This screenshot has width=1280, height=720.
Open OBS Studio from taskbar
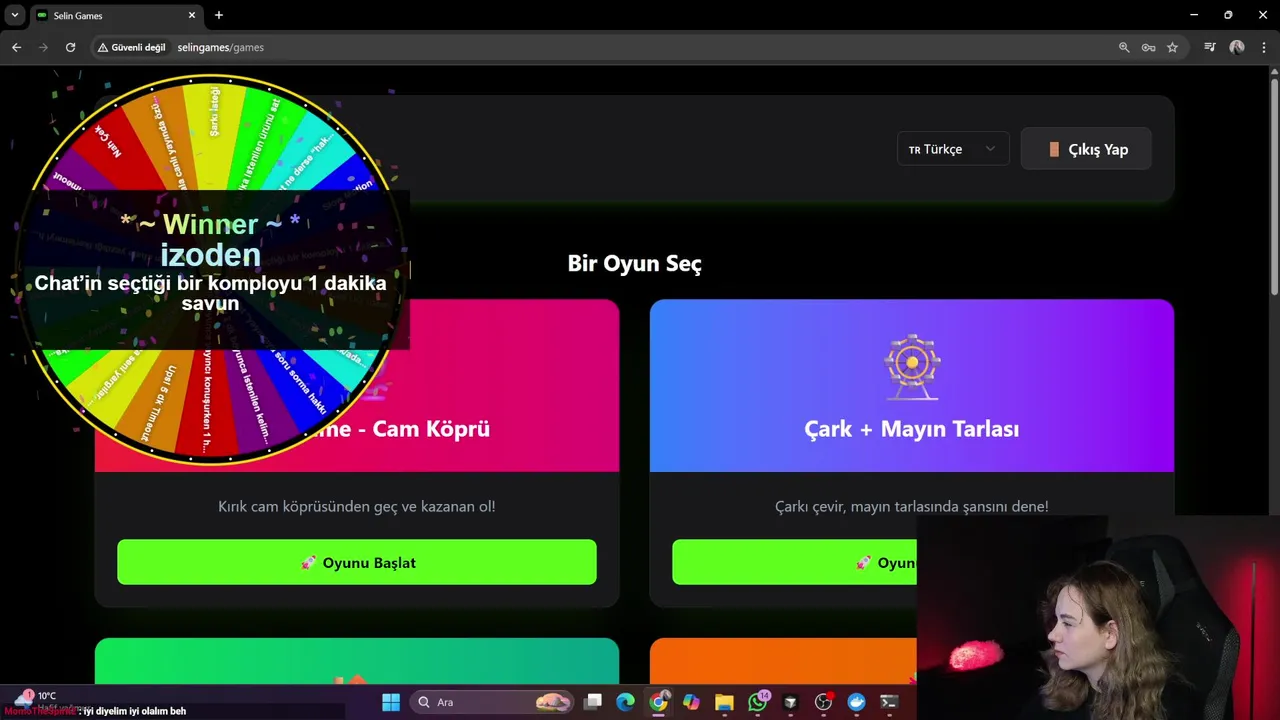823,702
